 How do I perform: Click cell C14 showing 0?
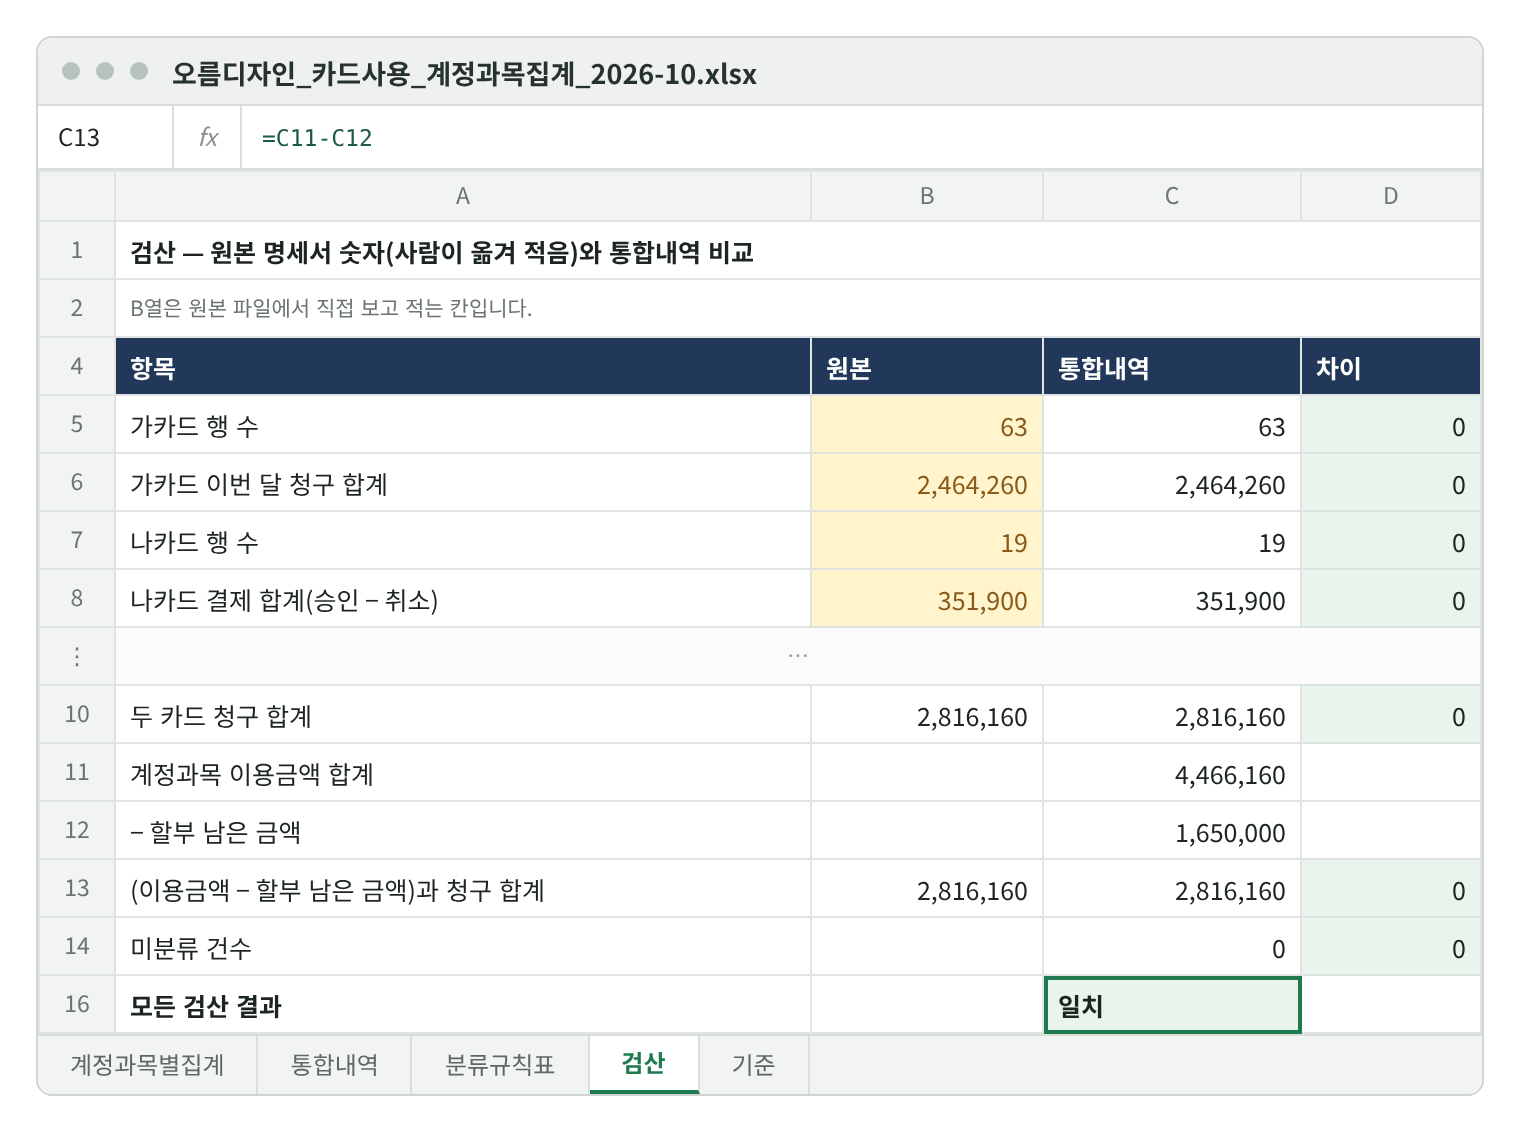[x=1172, y=947]
